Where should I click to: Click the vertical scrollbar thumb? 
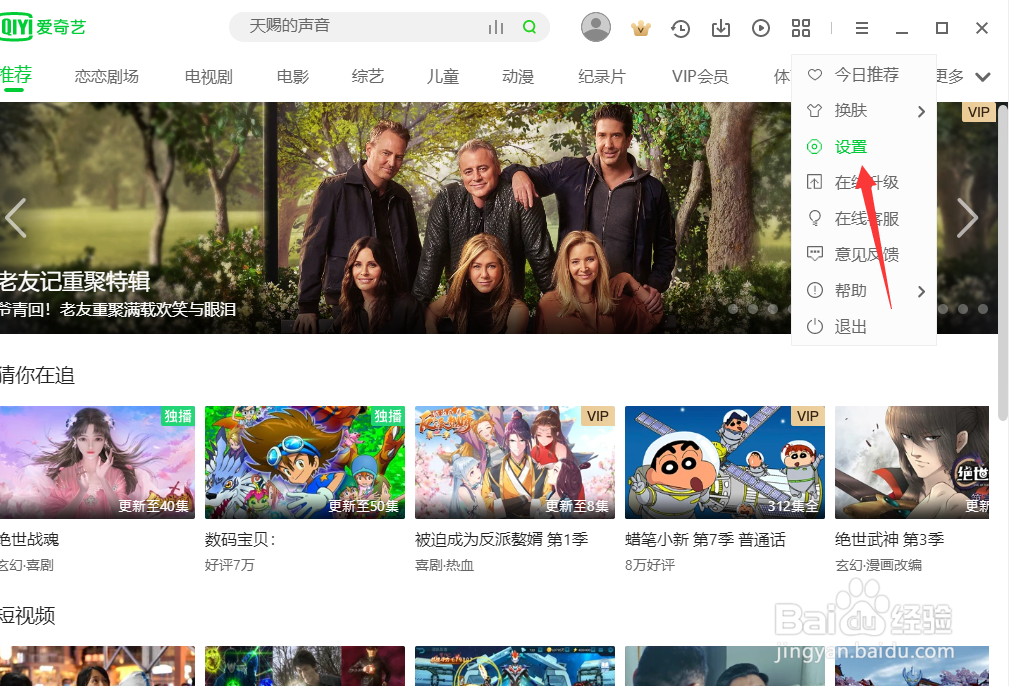[1003, 261]
